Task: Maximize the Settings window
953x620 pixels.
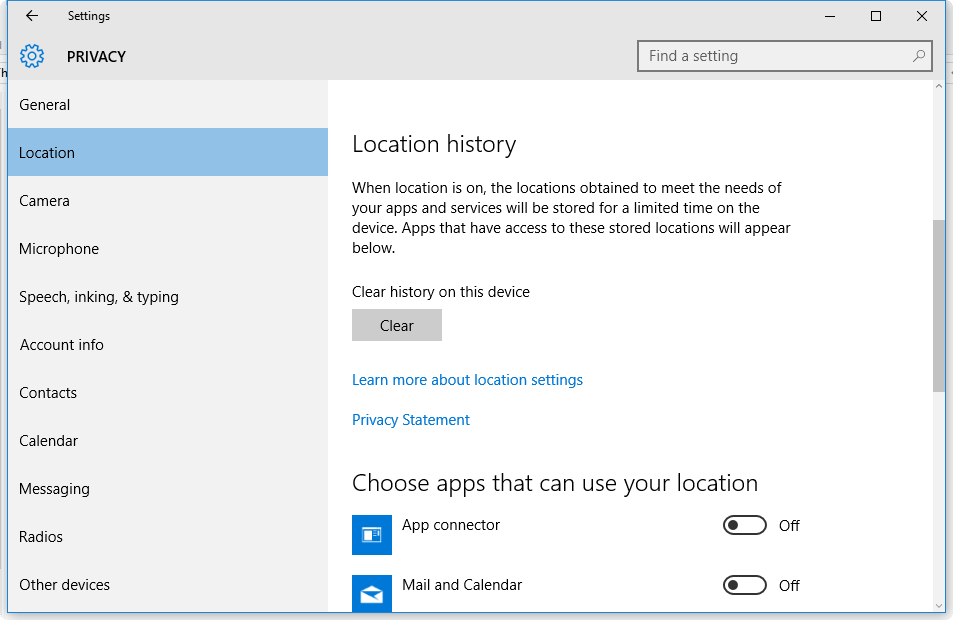Action: click(x=876, y=16)
